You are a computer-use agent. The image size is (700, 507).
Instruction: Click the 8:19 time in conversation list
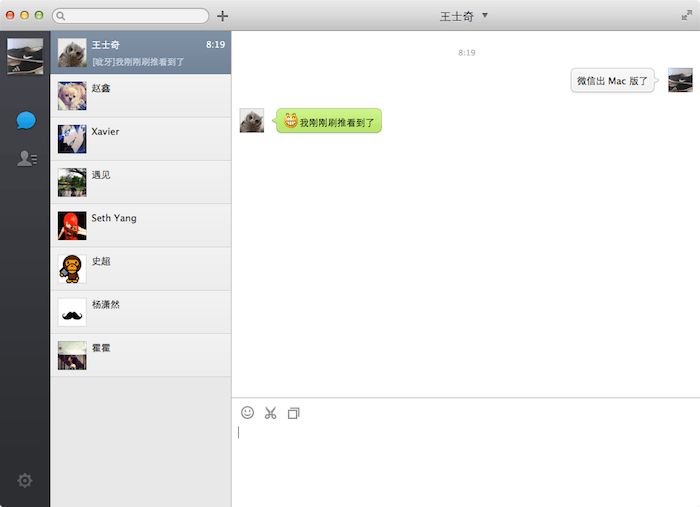click(x=215, y=45)
